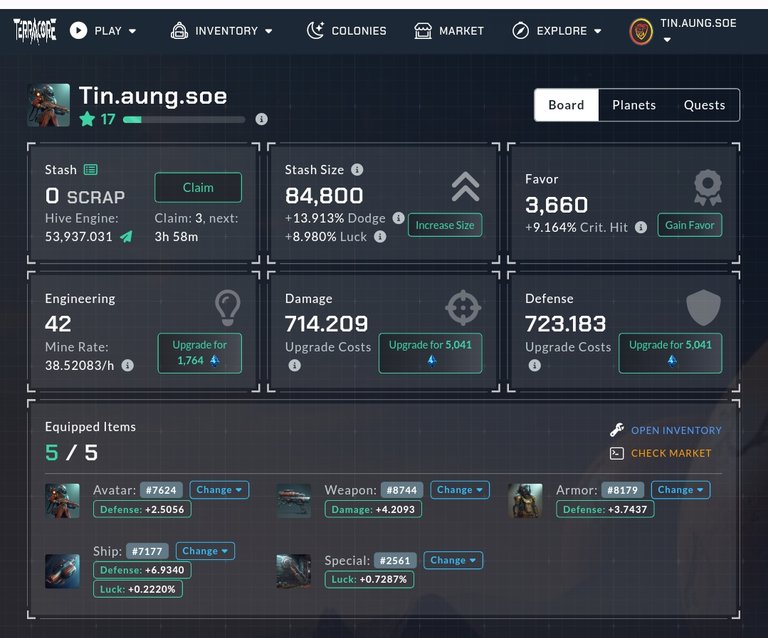Image resolution: width=768 pixels, height=638 pixels.
Task: Click the info icon beside the level bar
Action: pos(262,119)
